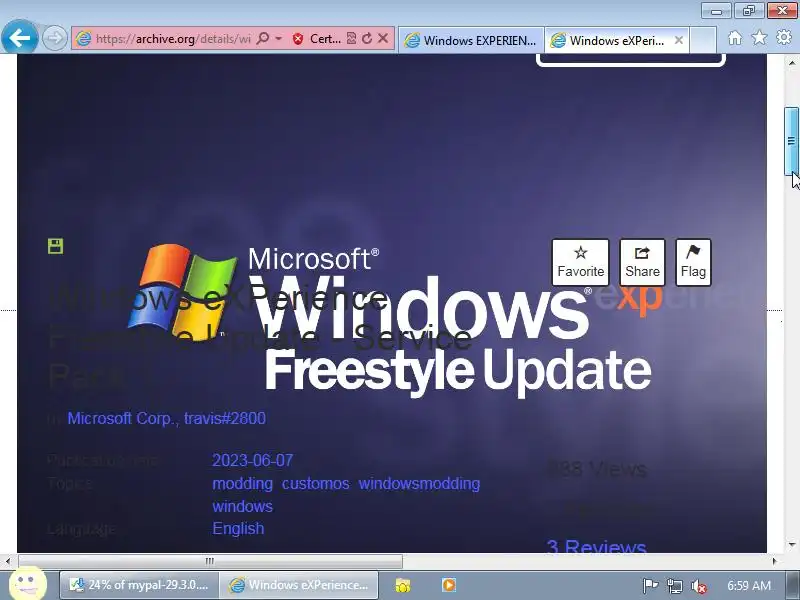Jump to the 3 Reviews link
The height and width of the screenshot is (600, 800).
click(596, 547)
